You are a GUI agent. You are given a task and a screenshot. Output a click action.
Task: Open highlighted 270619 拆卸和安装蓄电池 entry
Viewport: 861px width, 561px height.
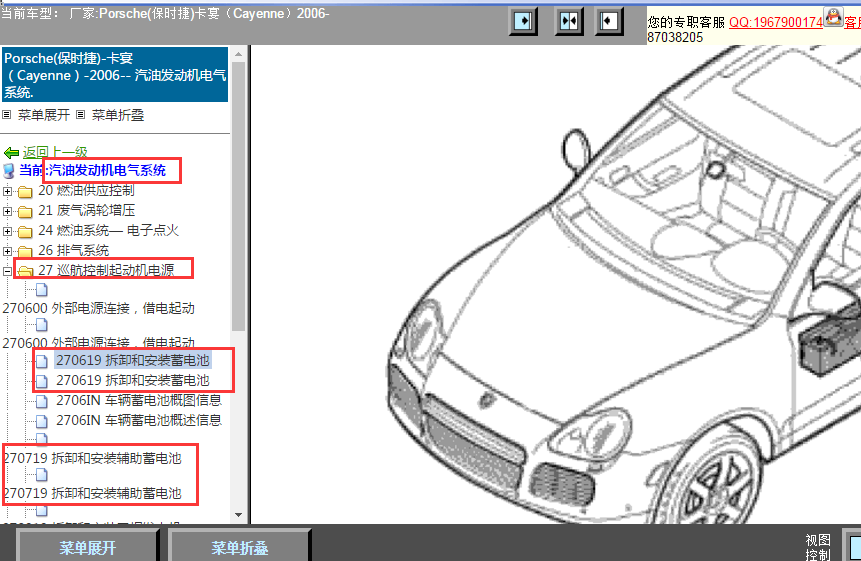point(132,360)
